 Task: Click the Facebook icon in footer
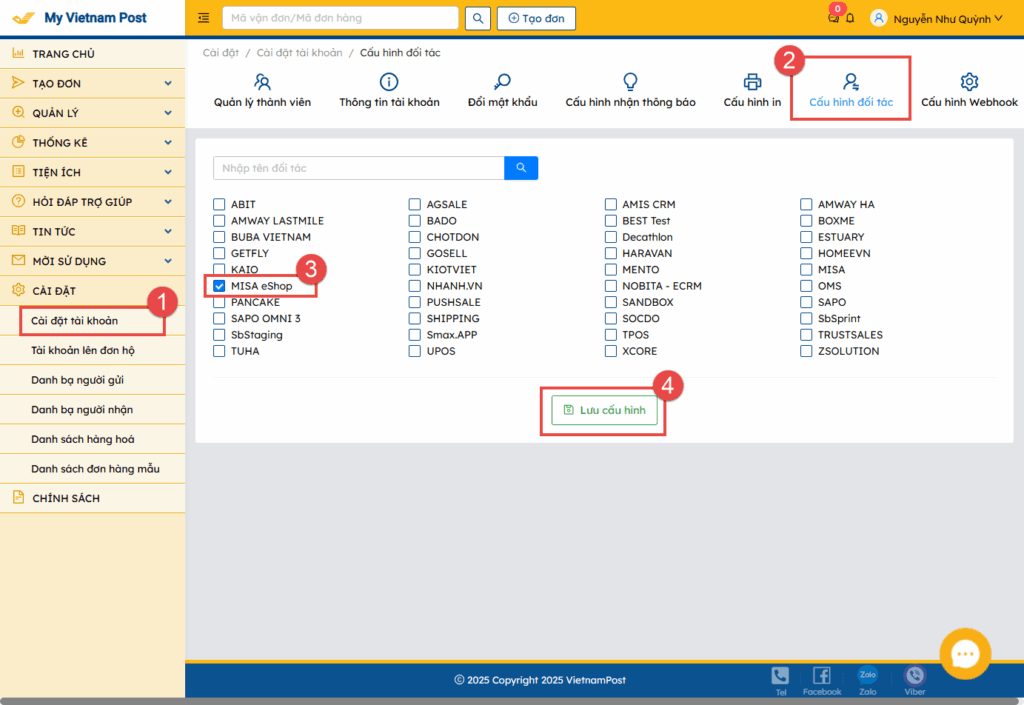click(821, 676)
